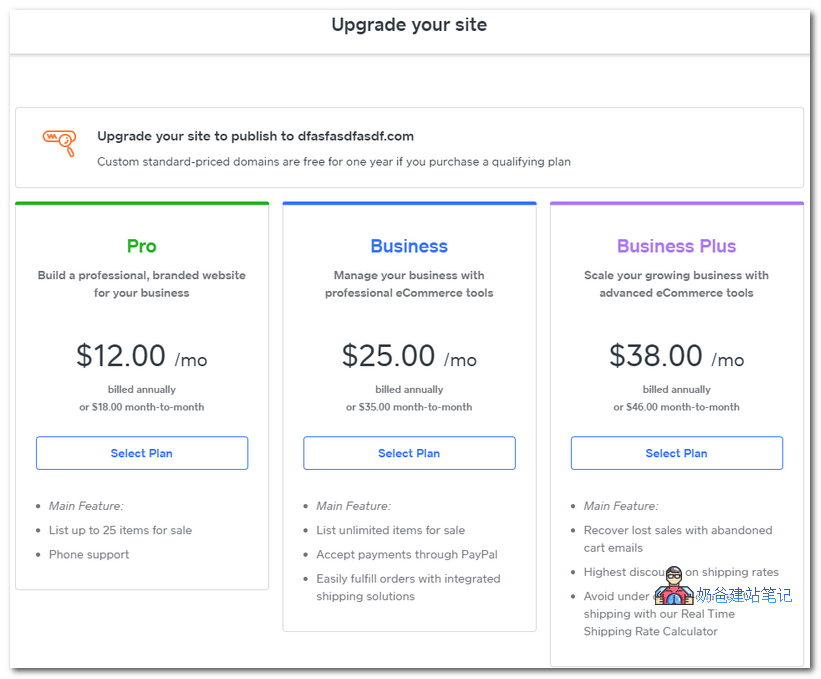Click the Phone support feature item
821x679 pixels.
(89, 554)
